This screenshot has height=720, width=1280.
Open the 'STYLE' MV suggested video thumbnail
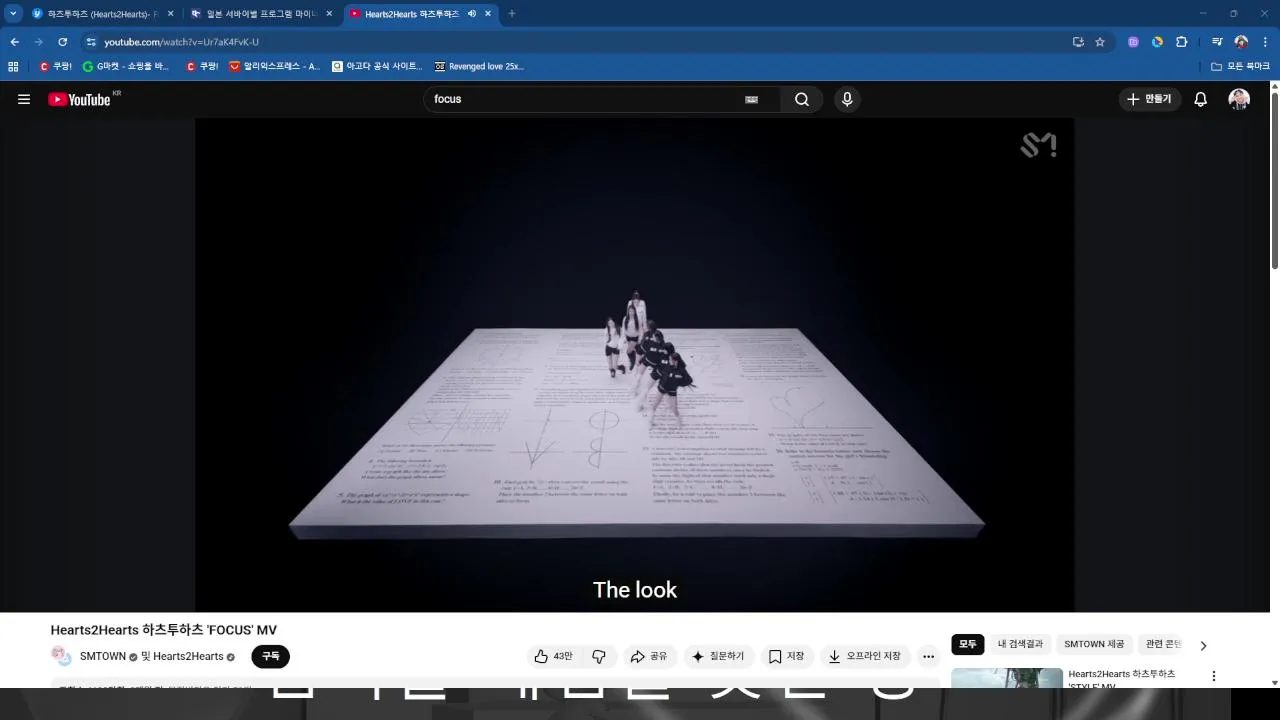pos(1007,678)
